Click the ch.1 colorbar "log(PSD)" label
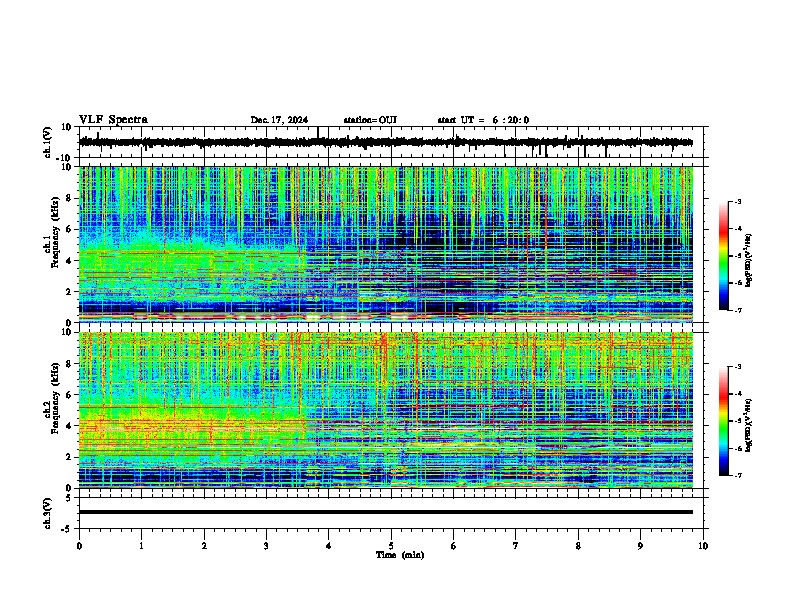The height and width of the screenshot is (612, 792). (x=749, y=261)
